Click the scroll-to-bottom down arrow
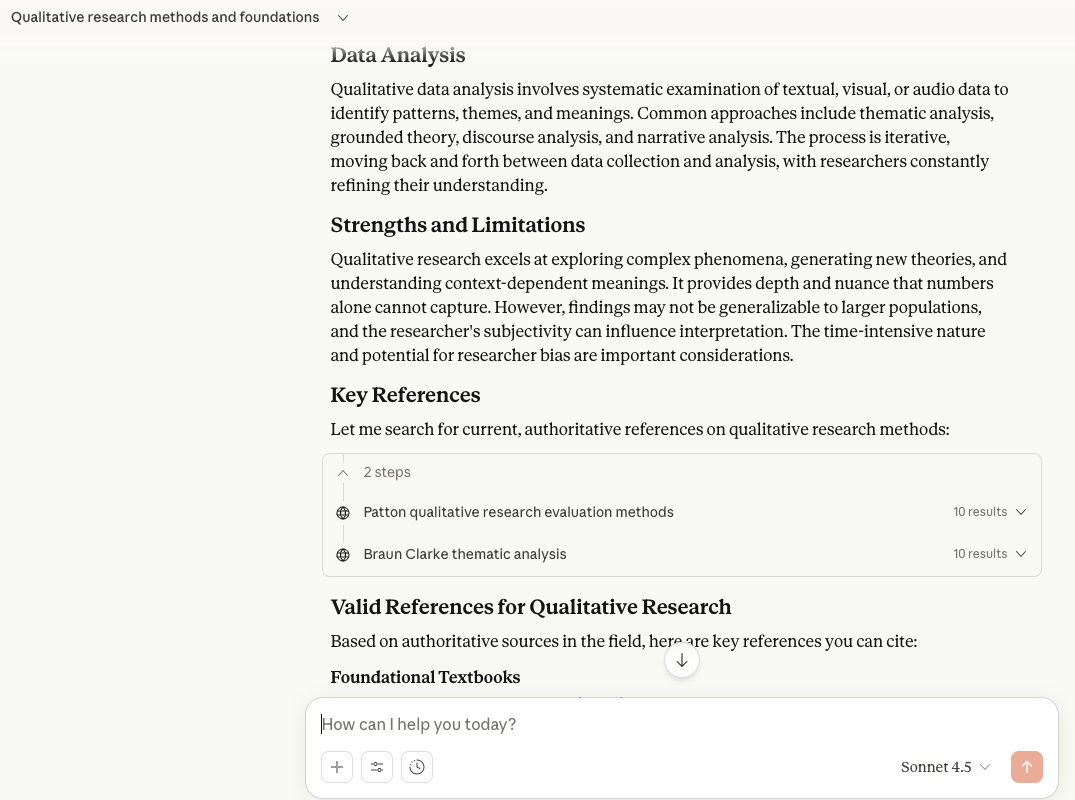This screenshot has height=800, width=1075. coord(682,660)
